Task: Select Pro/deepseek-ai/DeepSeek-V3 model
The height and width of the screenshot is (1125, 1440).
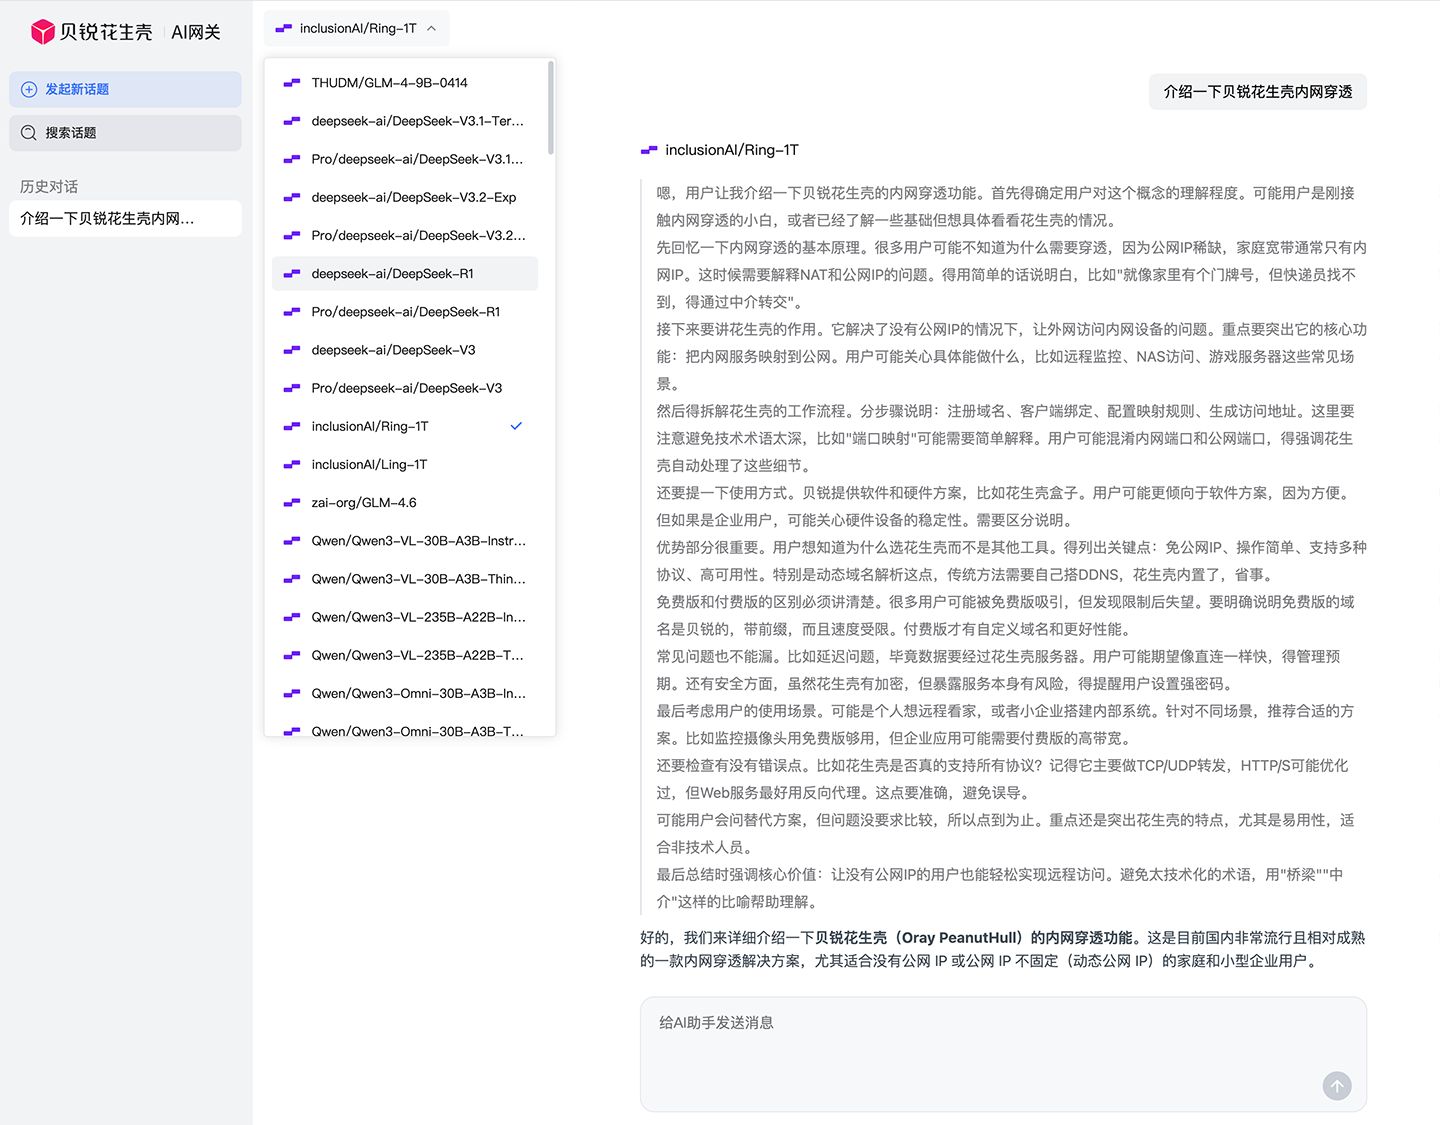Action: pyautogui.click(x=405, y=388)
